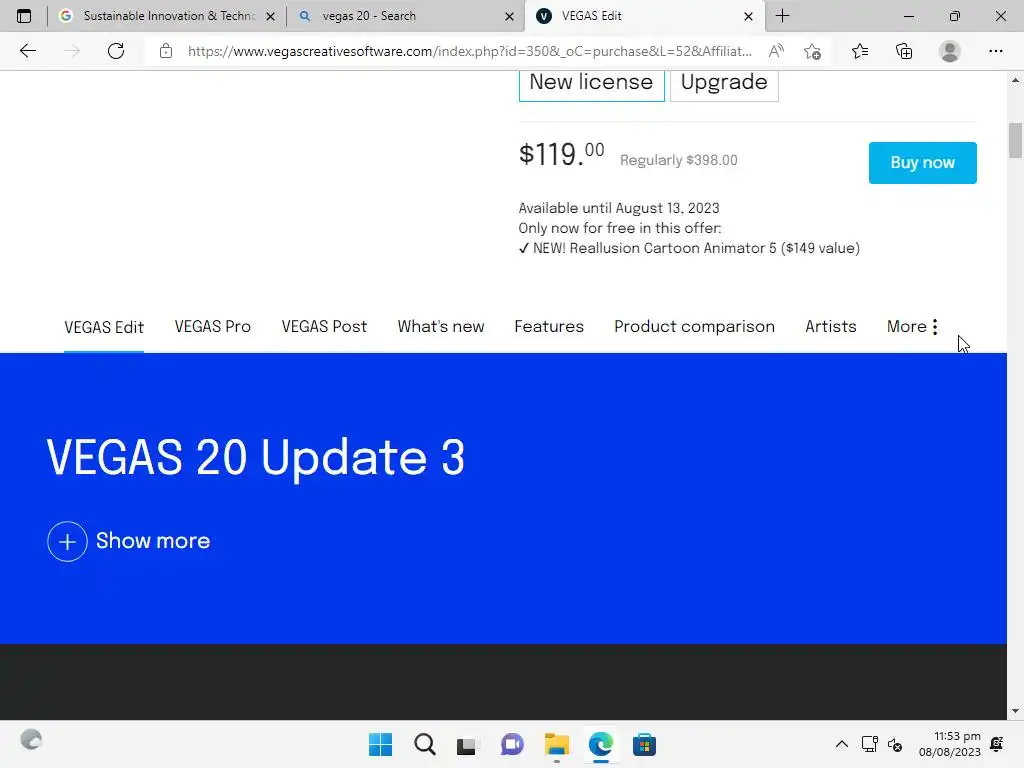
Task: Open Task View on taskbar
Action: pyautogui.click(x=466, y=744)
